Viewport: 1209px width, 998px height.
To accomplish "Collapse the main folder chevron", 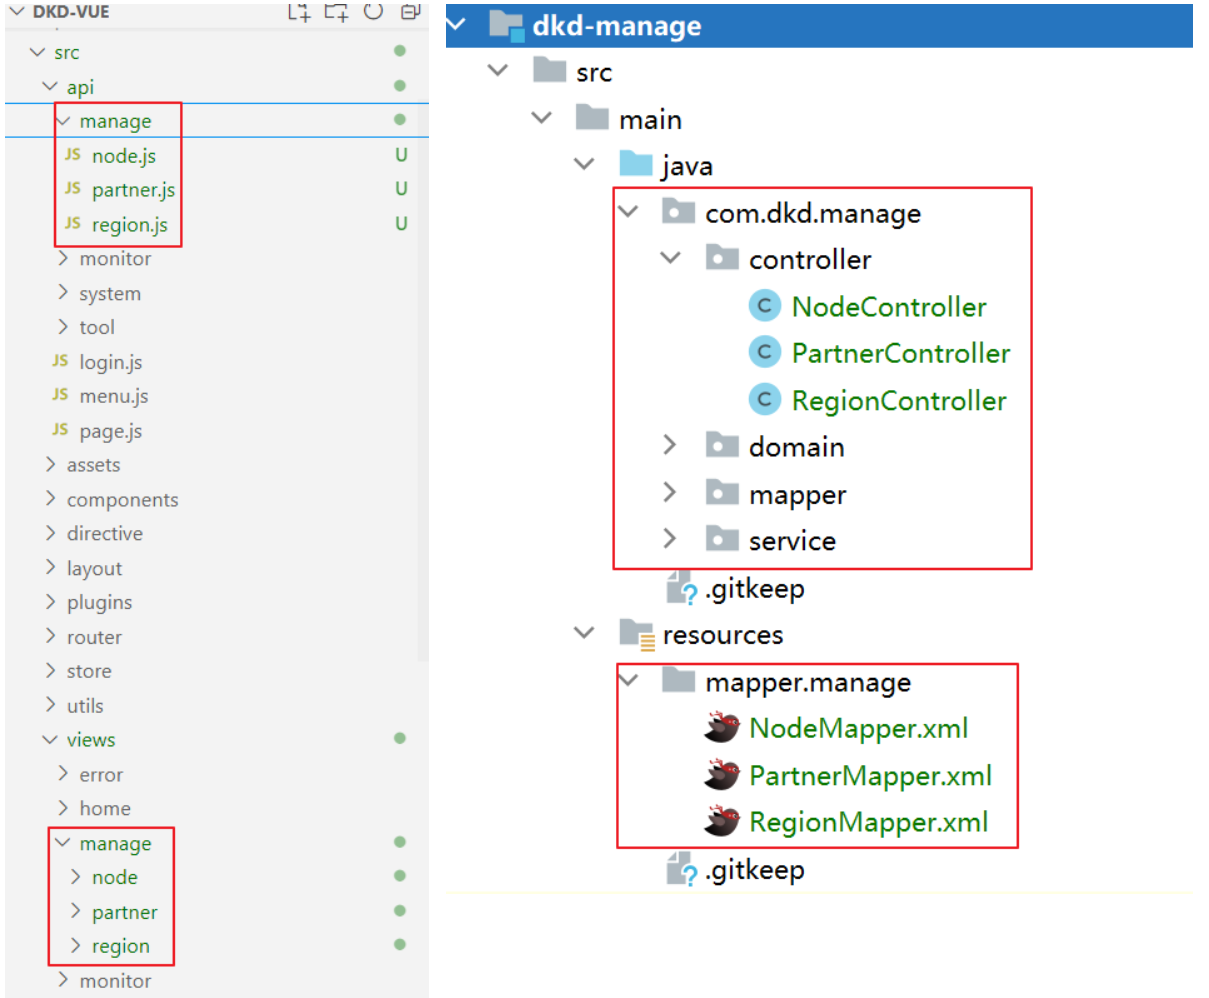I will pyautogui.click(x=542, y=118).
